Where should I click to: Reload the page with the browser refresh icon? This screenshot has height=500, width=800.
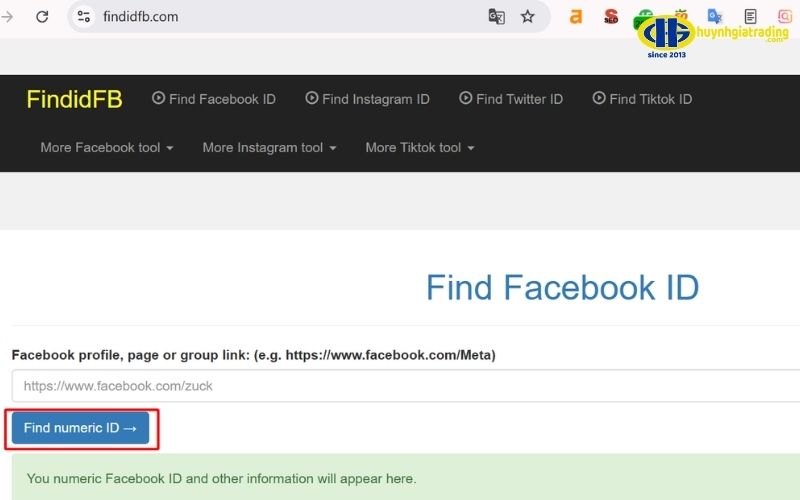[42, 17]
